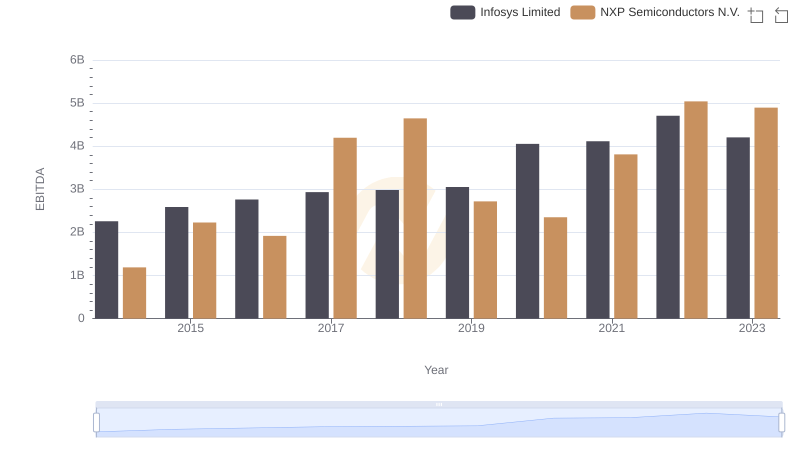
Task: Select the Infosys bar for 2023
Action: click(x=738, y=227)
